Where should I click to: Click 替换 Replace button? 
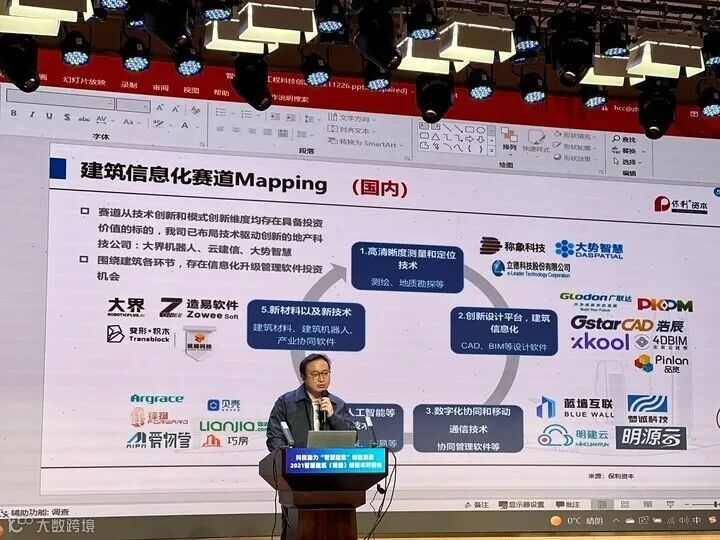click(x=626, y=151)
